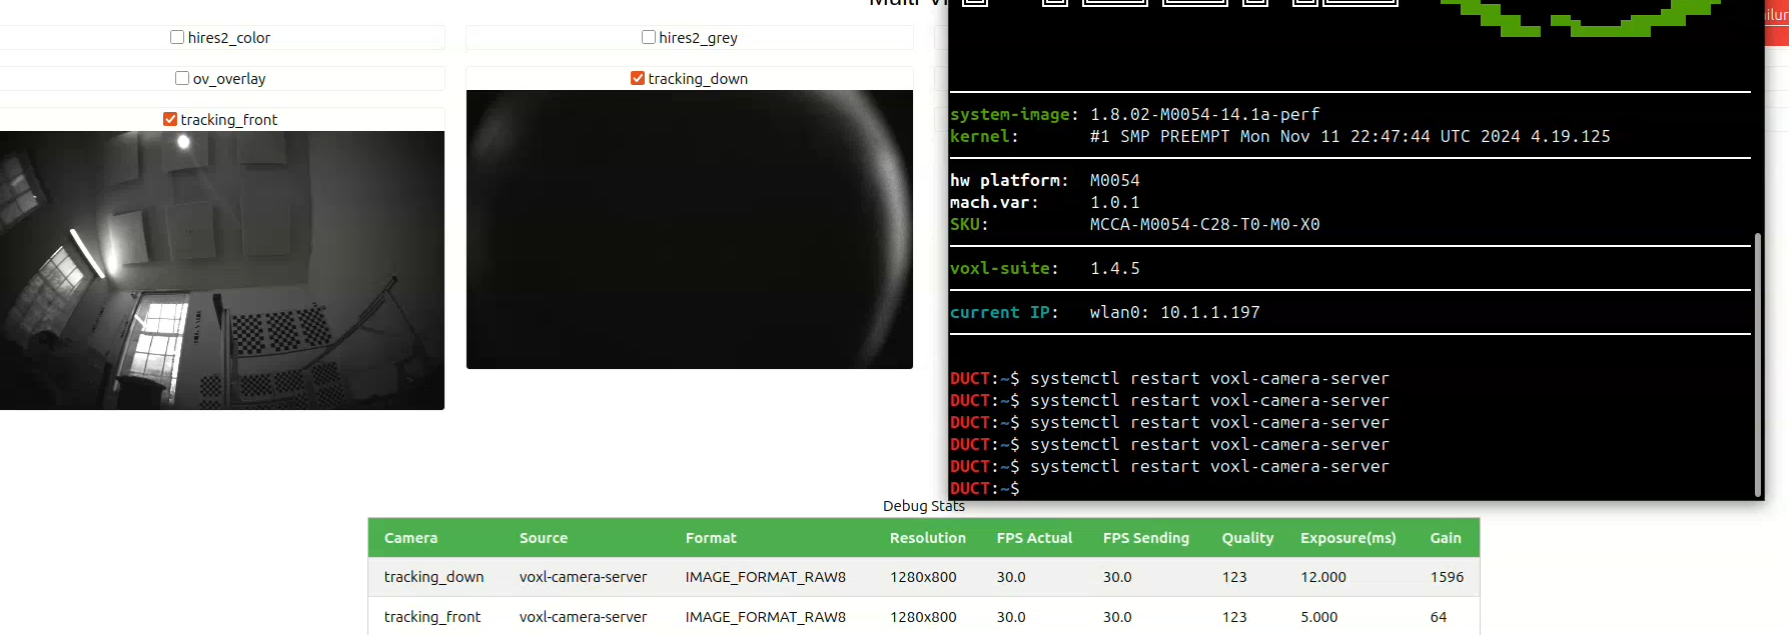The image size is (1789, 635).
Task: Click the terminal window's vertical scrollbar
Action: coord(1757,365)
